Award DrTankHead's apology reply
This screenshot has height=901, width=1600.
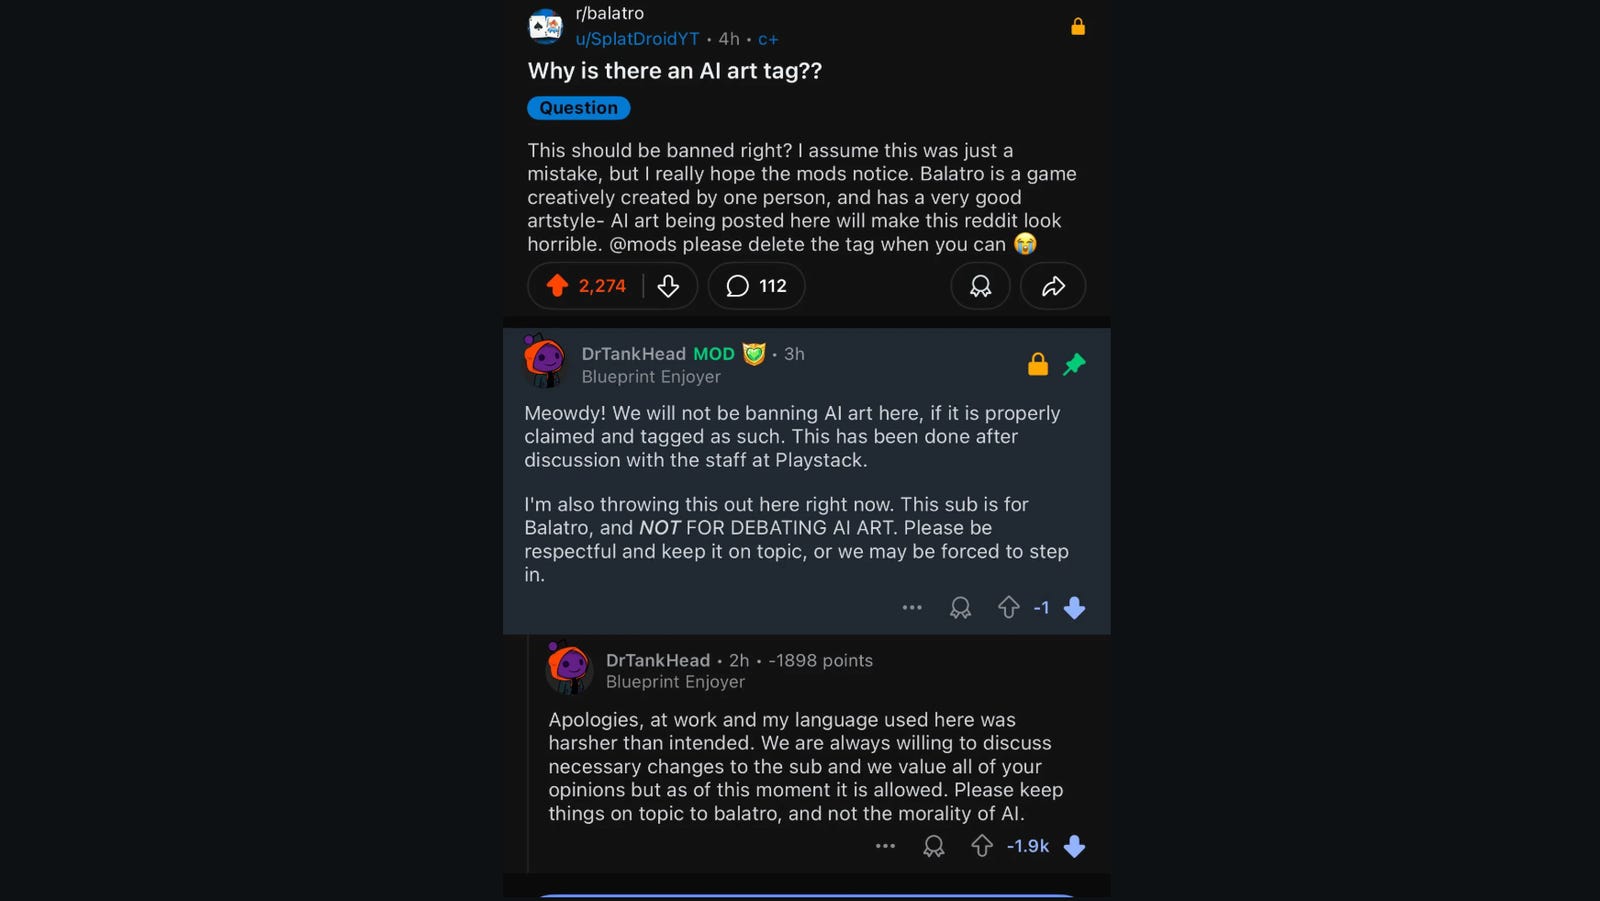pos(933,846)
